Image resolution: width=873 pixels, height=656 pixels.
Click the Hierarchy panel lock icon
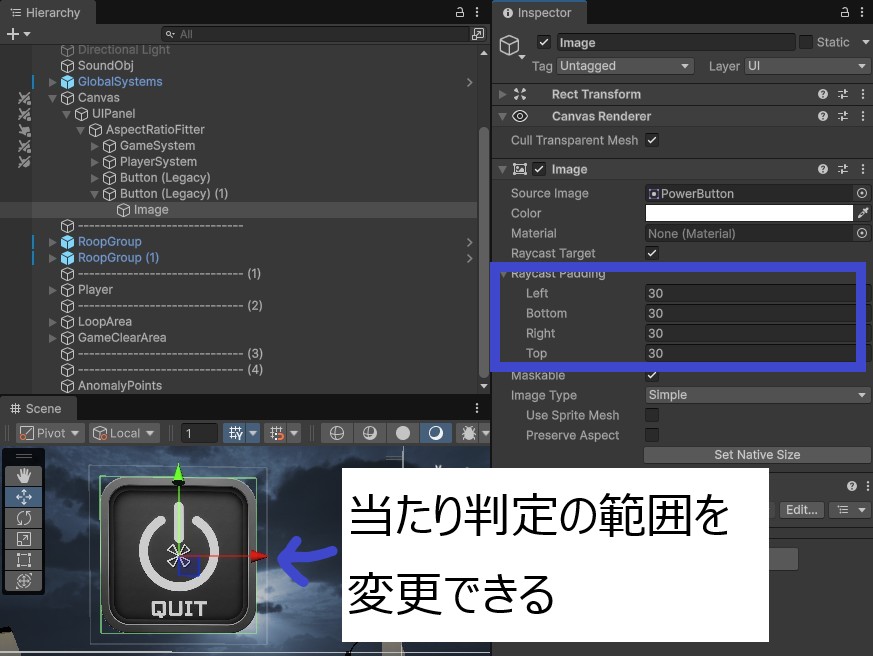pyautogui.click(x=459, y=12)
